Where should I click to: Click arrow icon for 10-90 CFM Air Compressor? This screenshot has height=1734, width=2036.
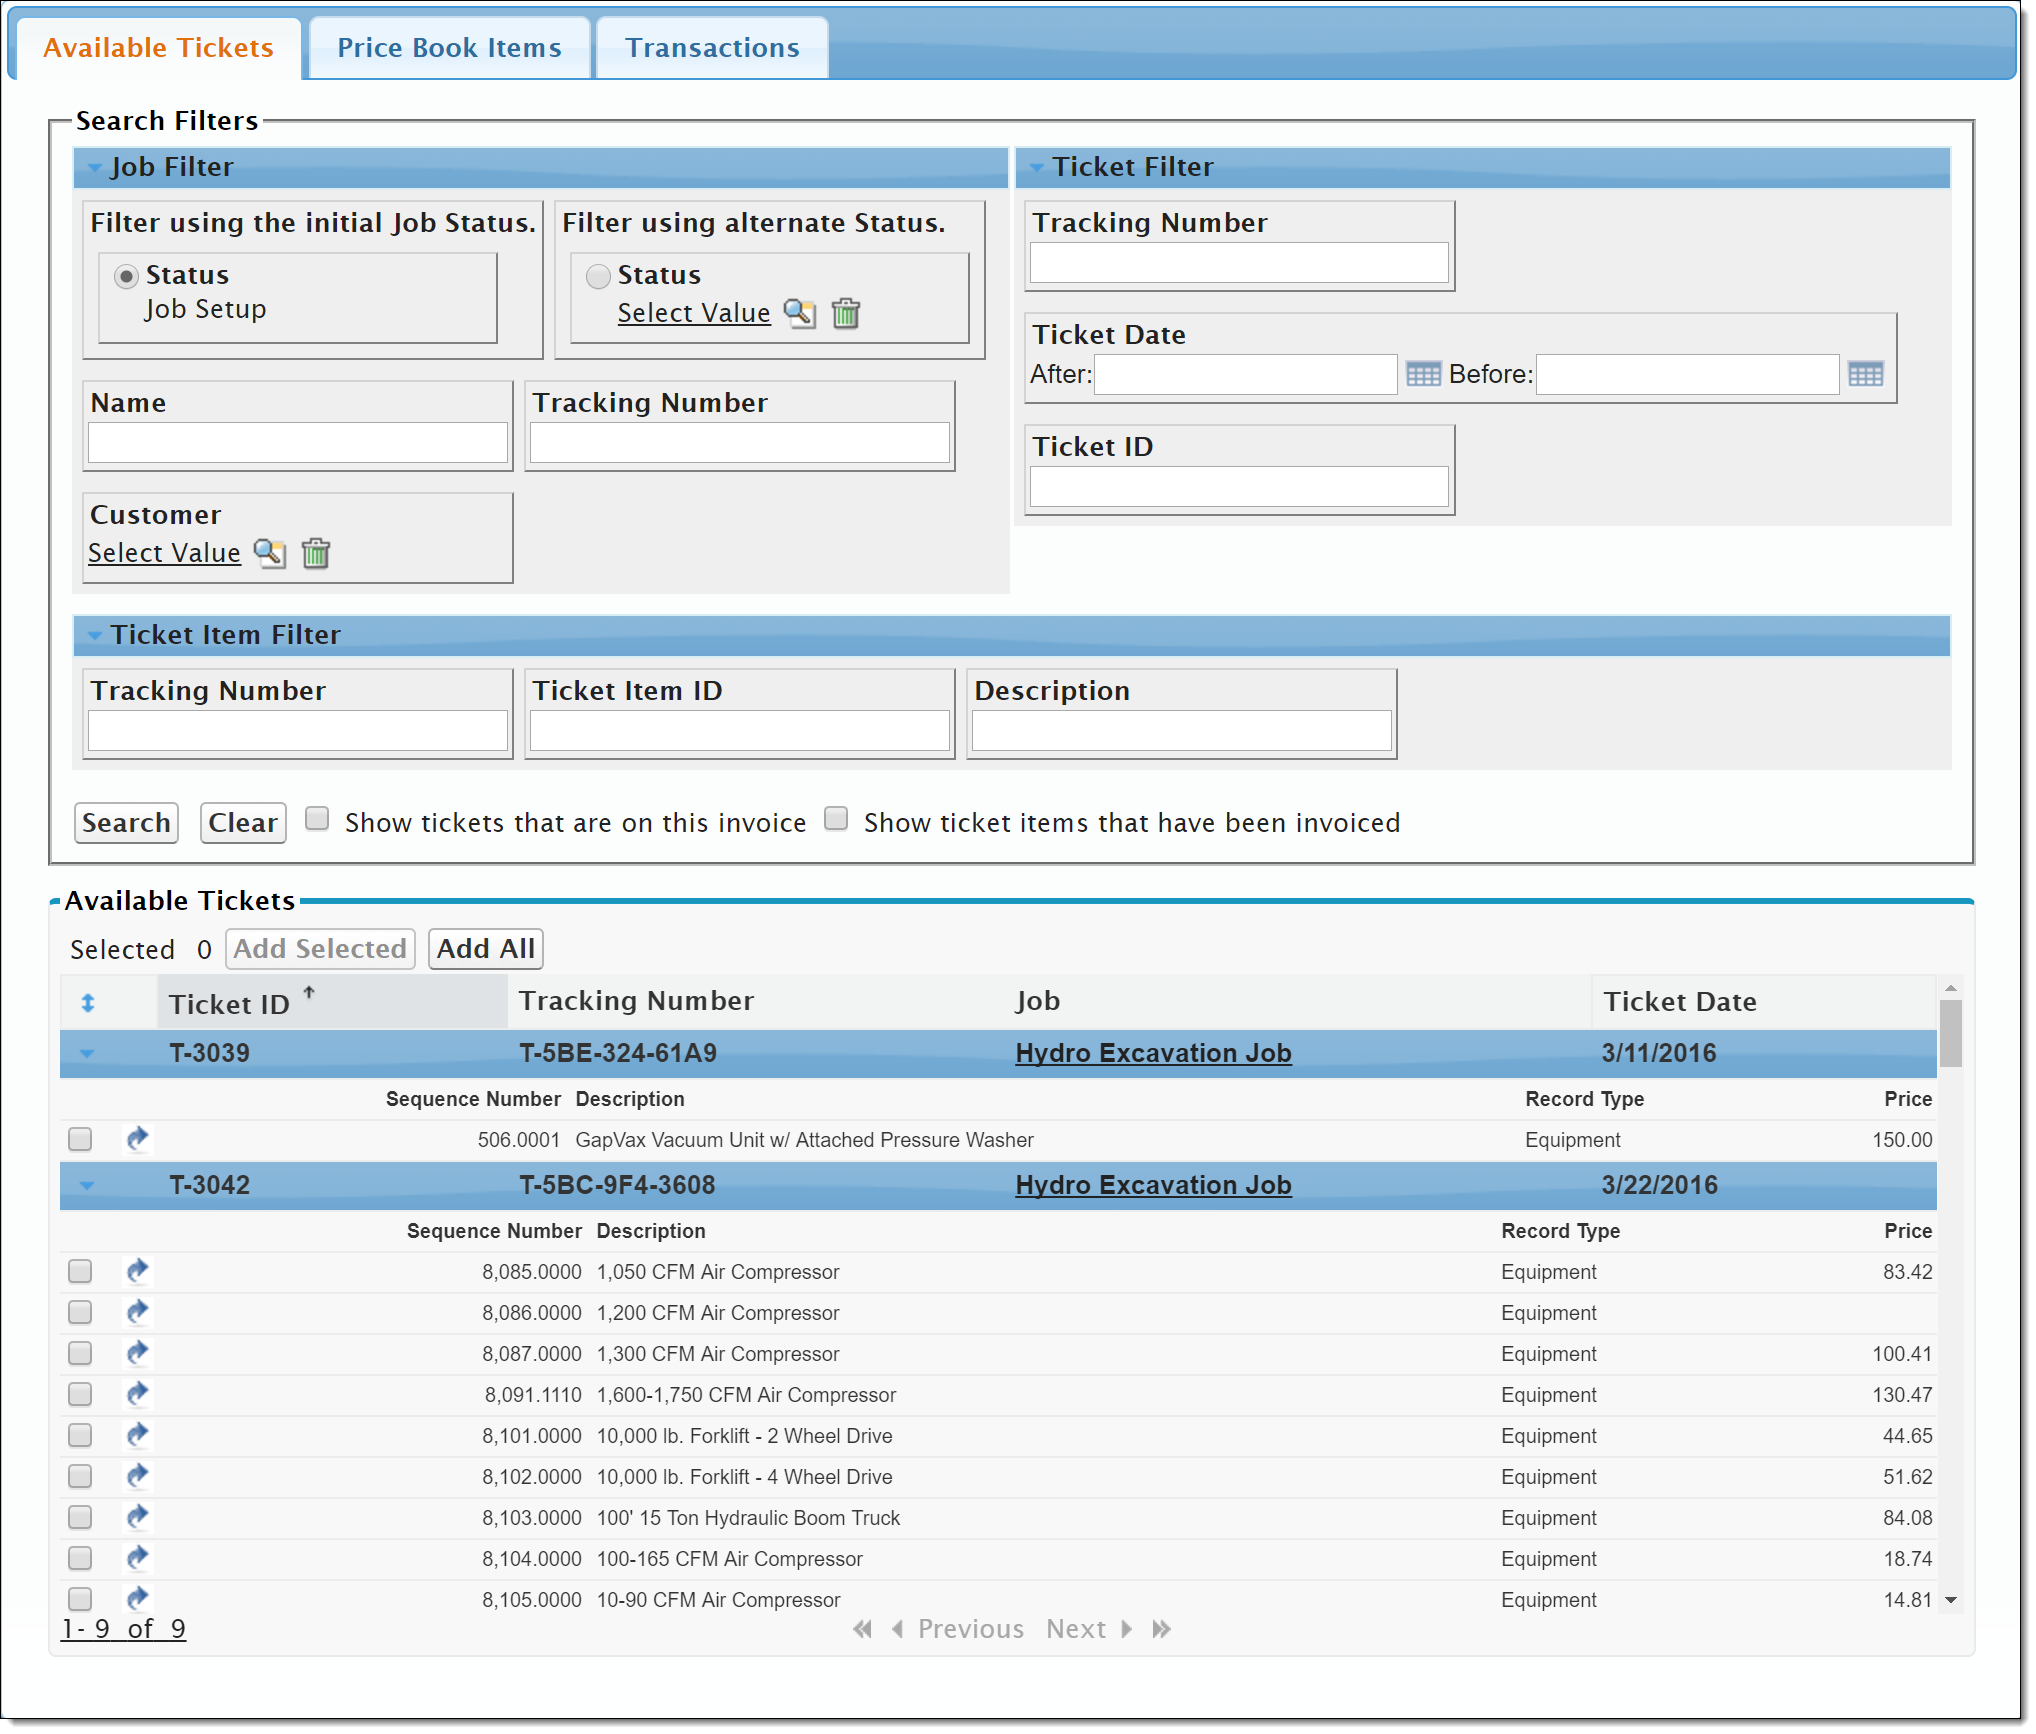point(137,1598)
